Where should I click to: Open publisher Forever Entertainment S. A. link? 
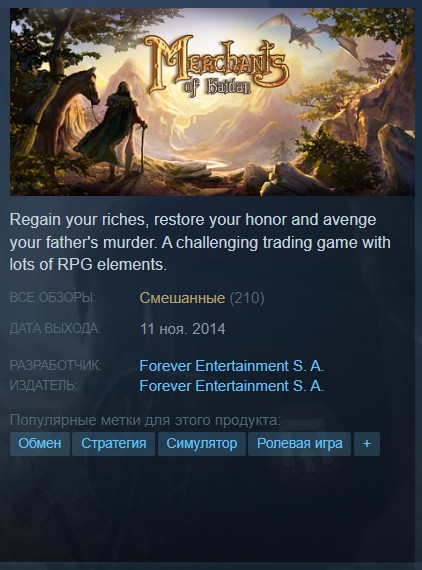pyautogui.click(x=232, y=386)
